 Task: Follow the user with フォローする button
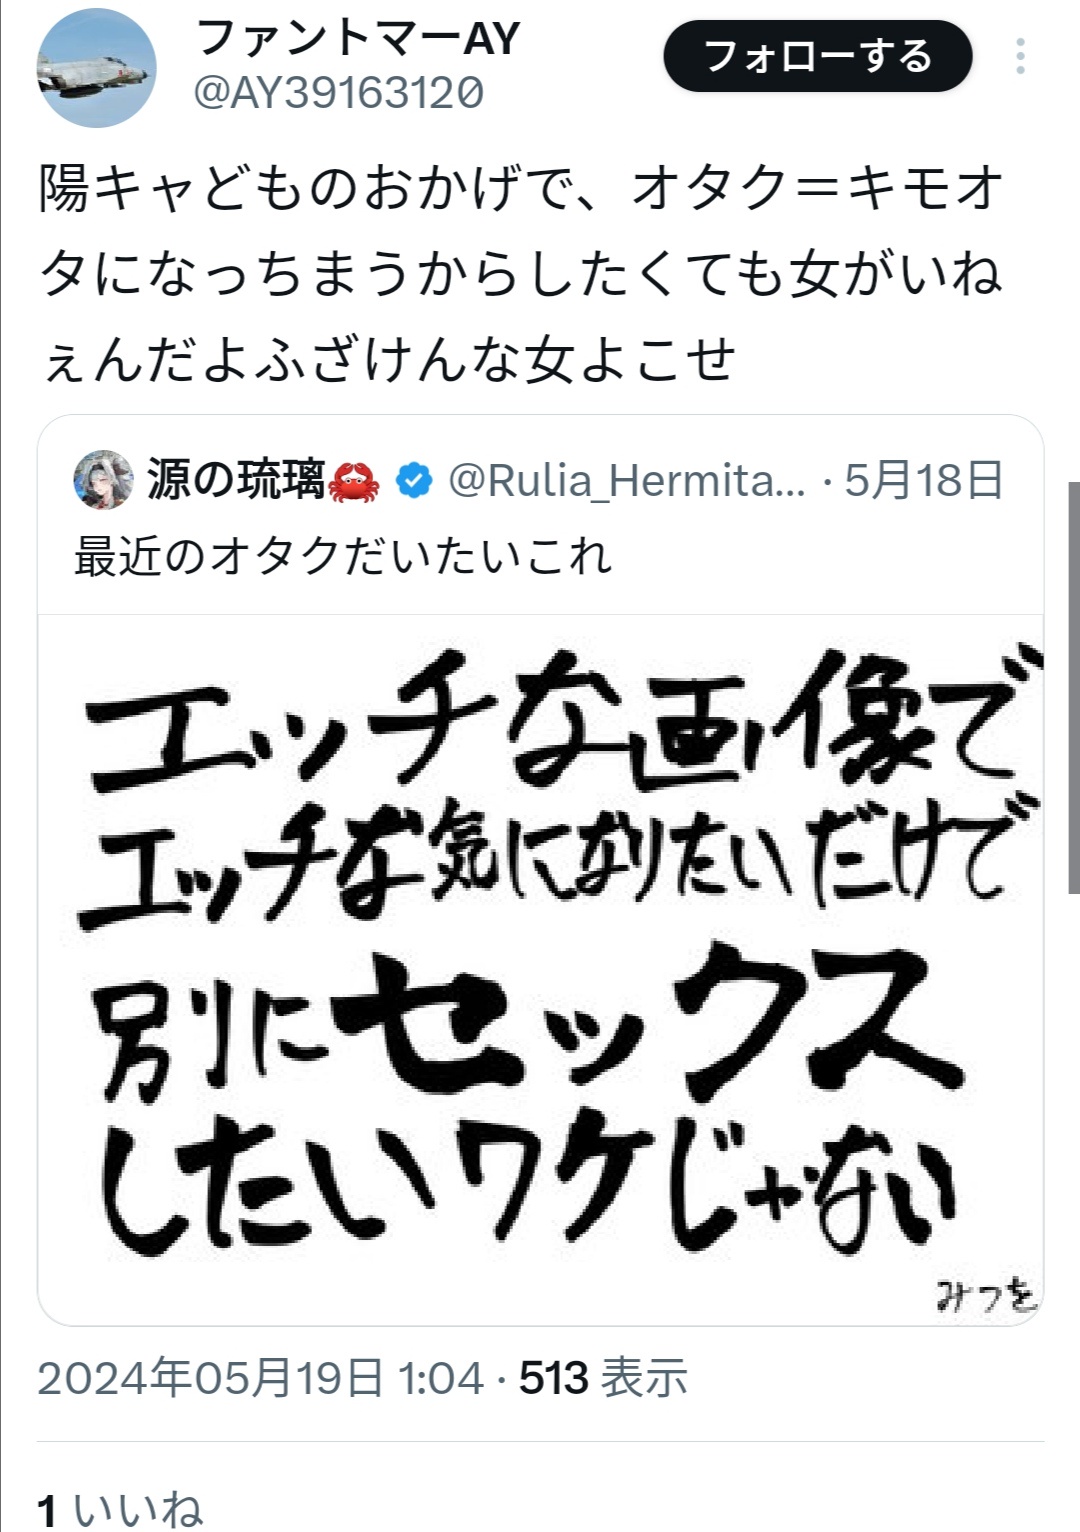tap(818, 57)
